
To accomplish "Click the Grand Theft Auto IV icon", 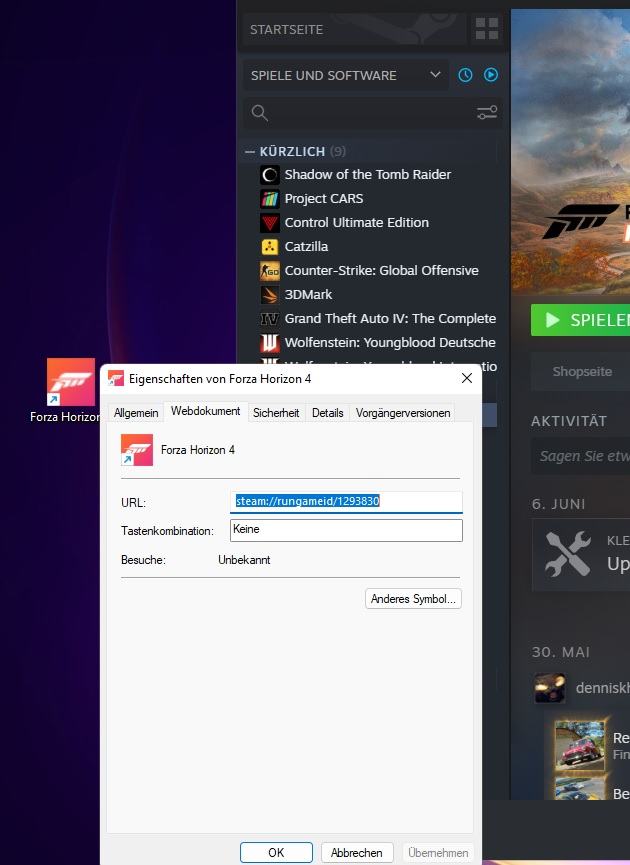I will 270,319.
